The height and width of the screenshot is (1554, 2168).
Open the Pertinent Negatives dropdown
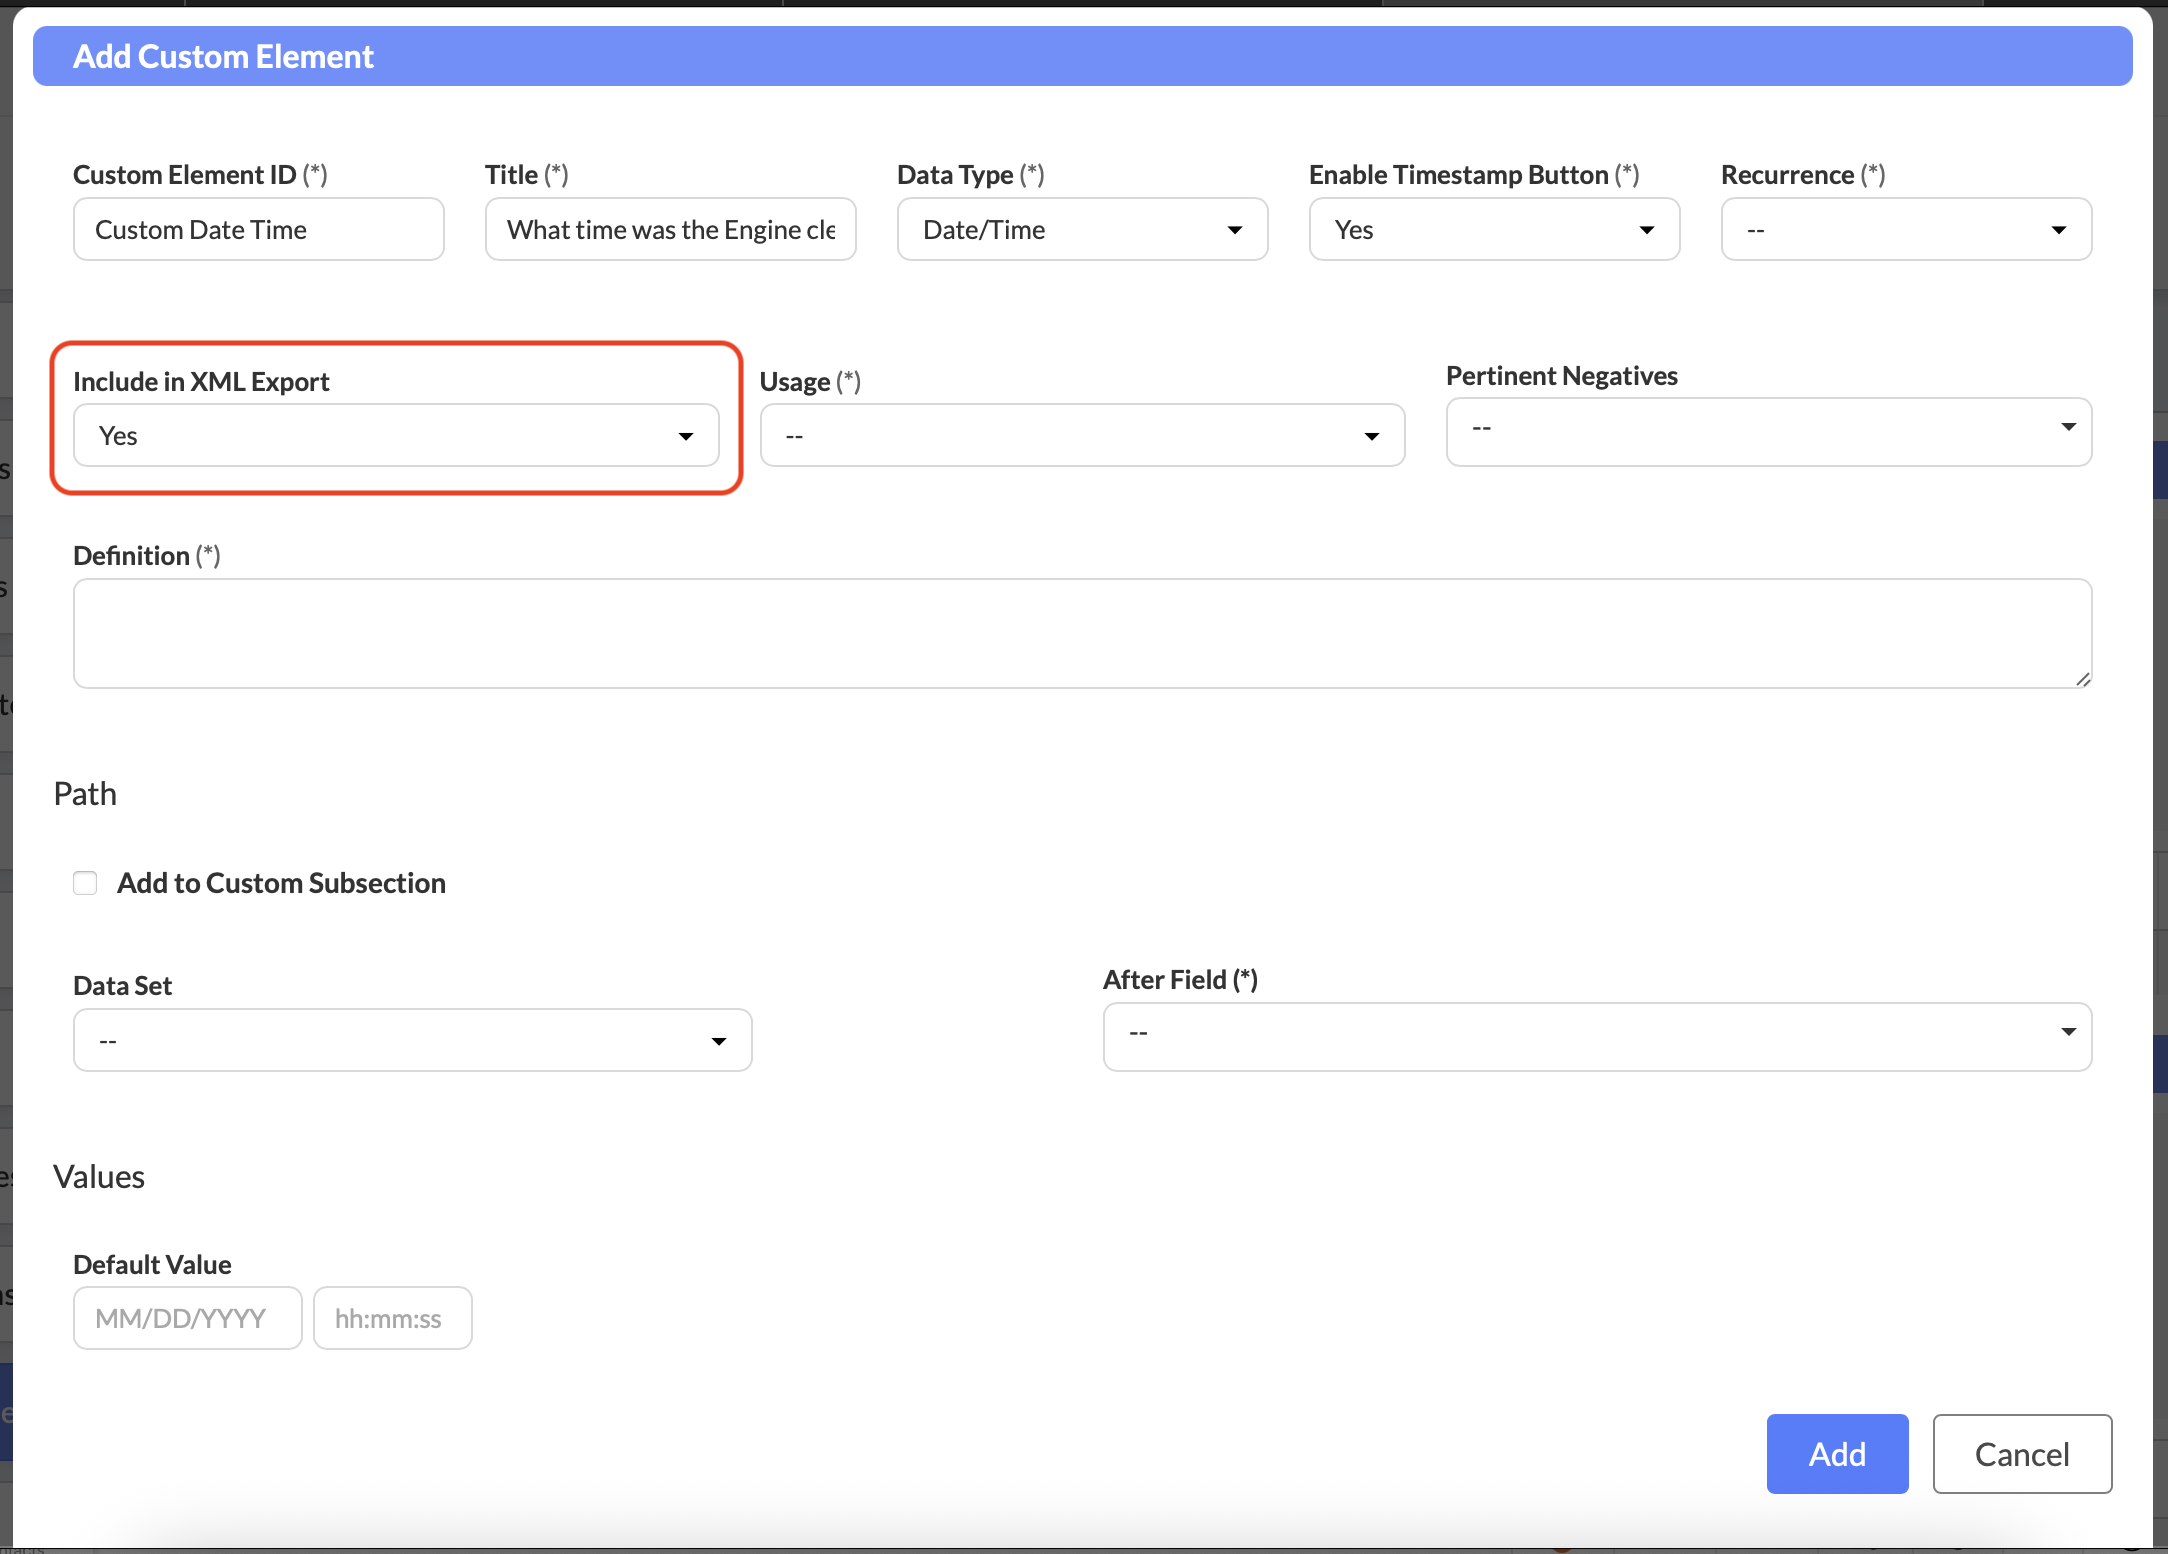(1768, 431)
